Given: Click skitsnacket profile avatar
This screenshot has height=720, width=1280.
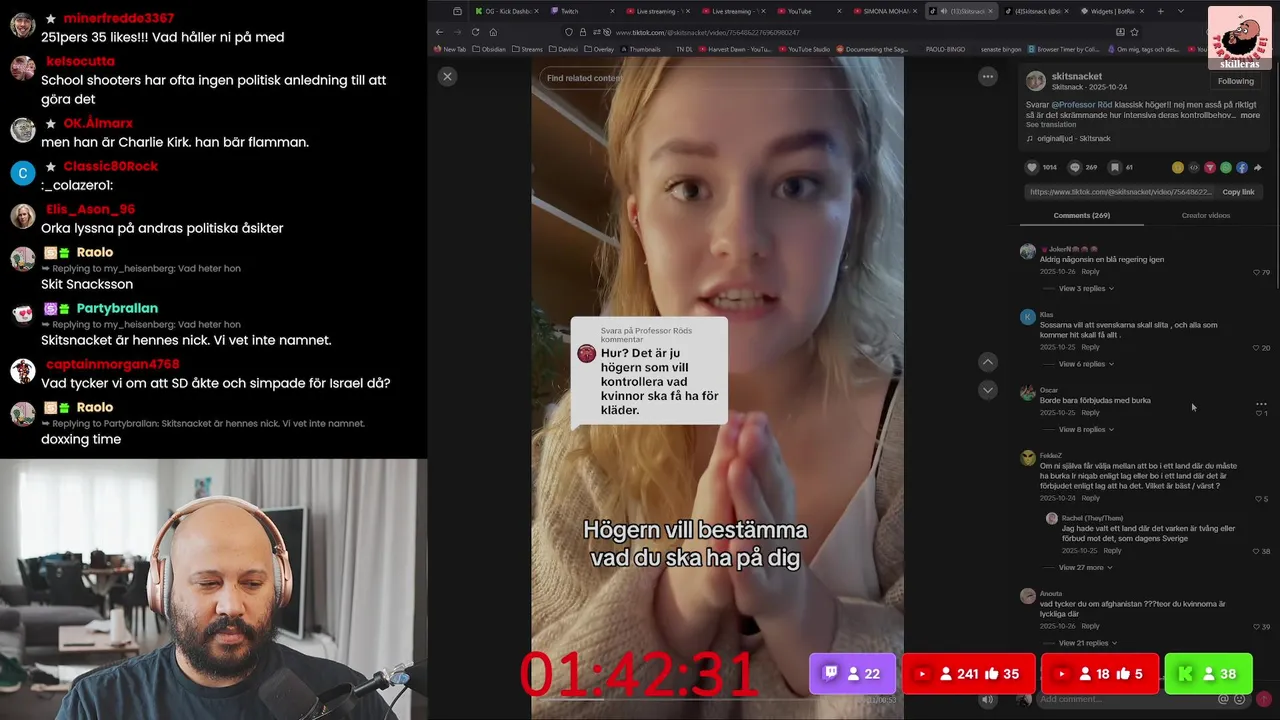Looking at the screenshot, I should [1036, 81].
